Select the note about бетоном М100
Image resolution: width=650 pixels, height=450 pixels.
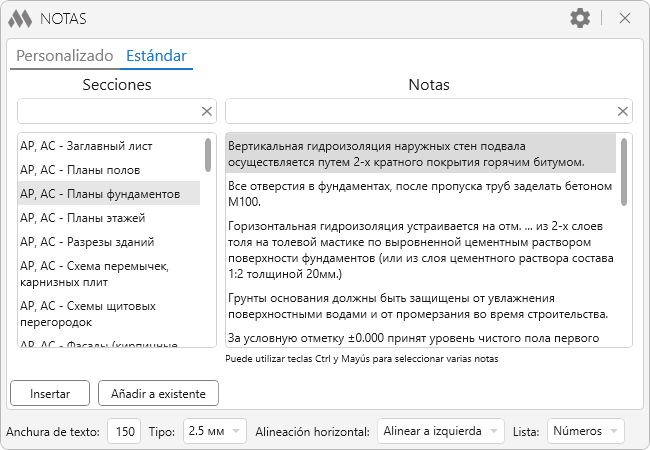click(419, 193)
